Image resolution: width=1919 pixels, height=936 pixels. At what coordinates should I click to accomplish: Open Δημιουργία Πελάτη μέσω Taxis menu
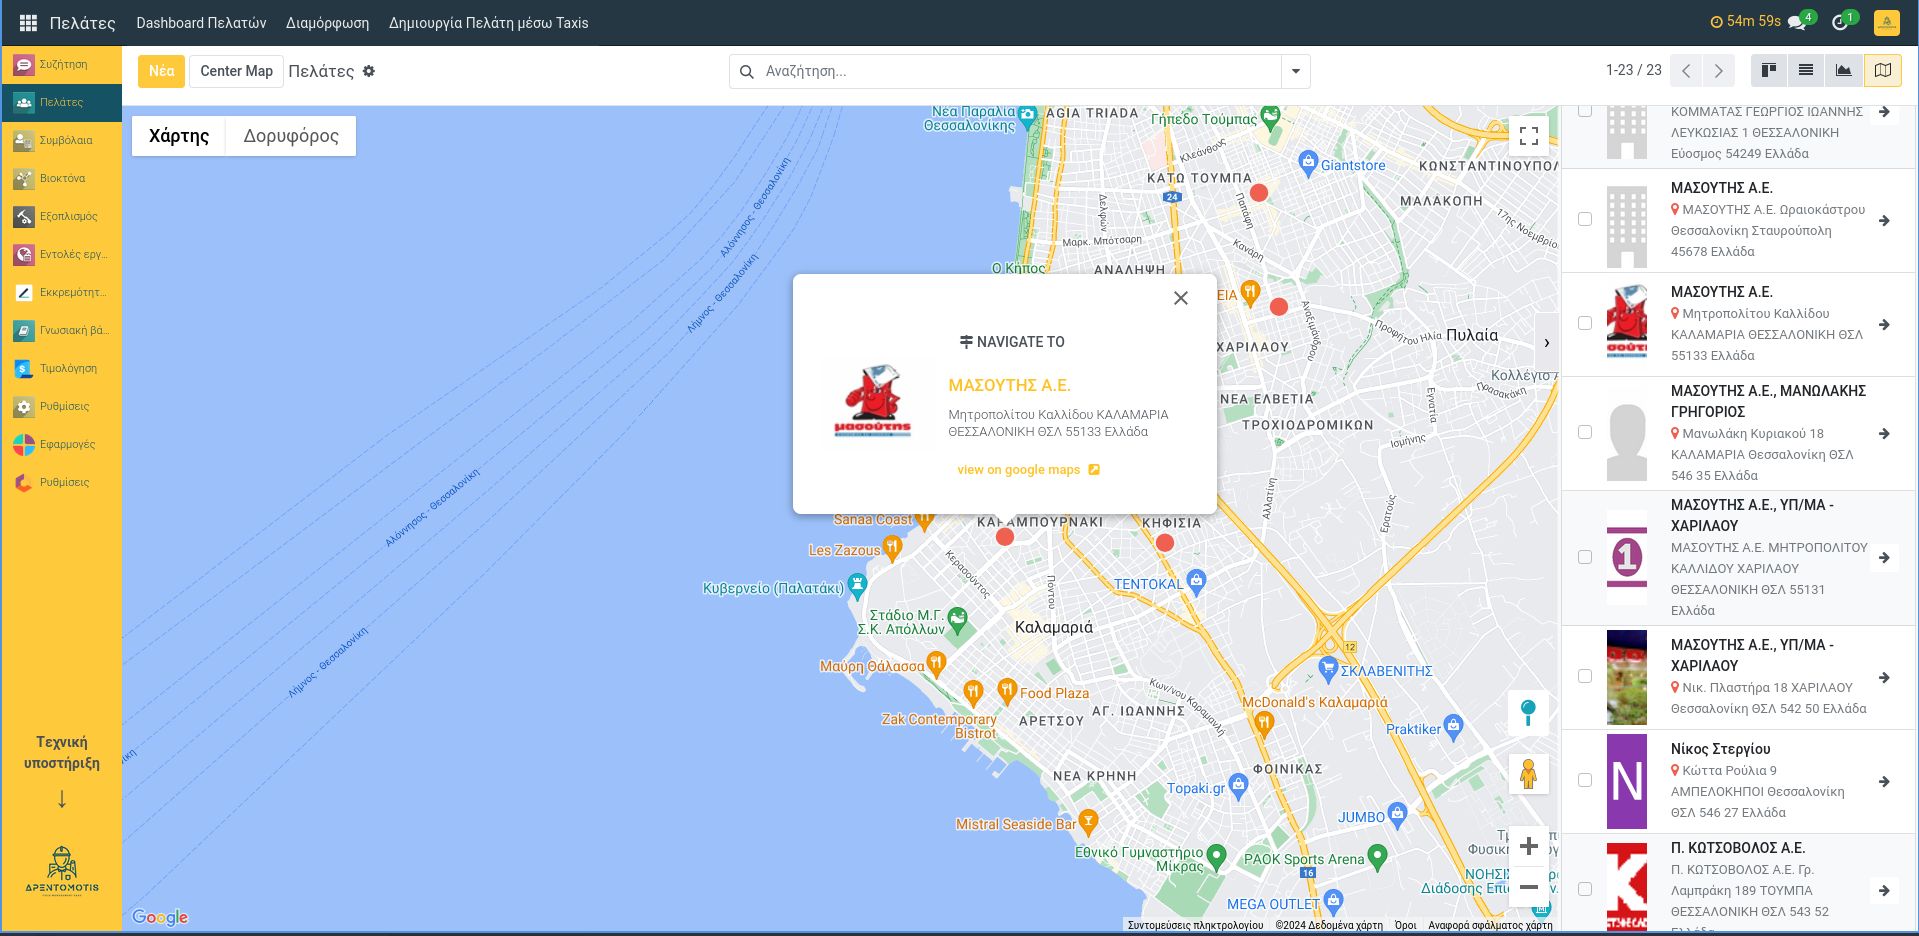coord(488,22)
